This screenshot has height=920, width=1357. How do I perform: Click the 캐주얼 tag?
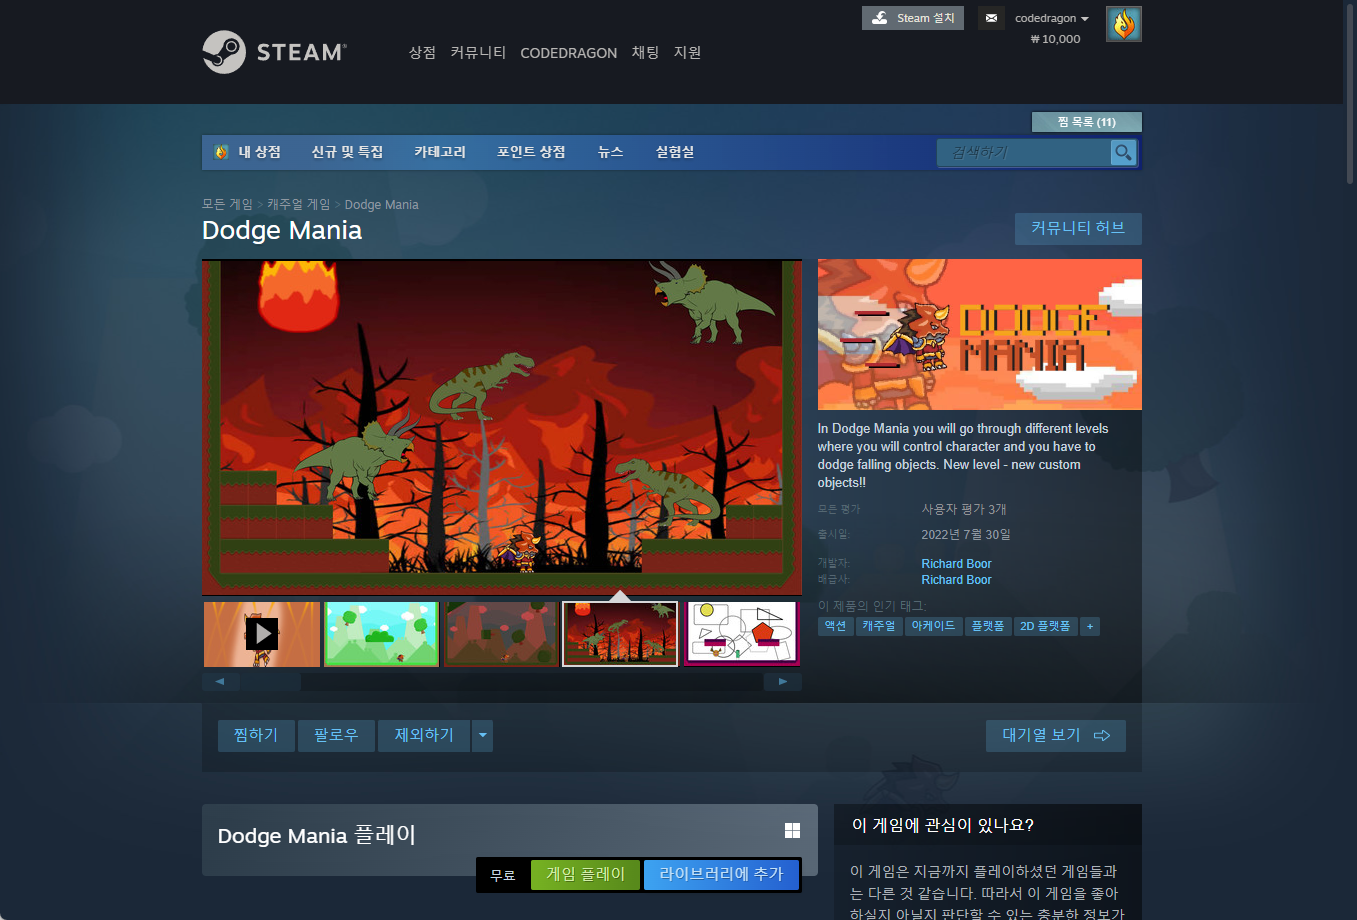(879, 626)
